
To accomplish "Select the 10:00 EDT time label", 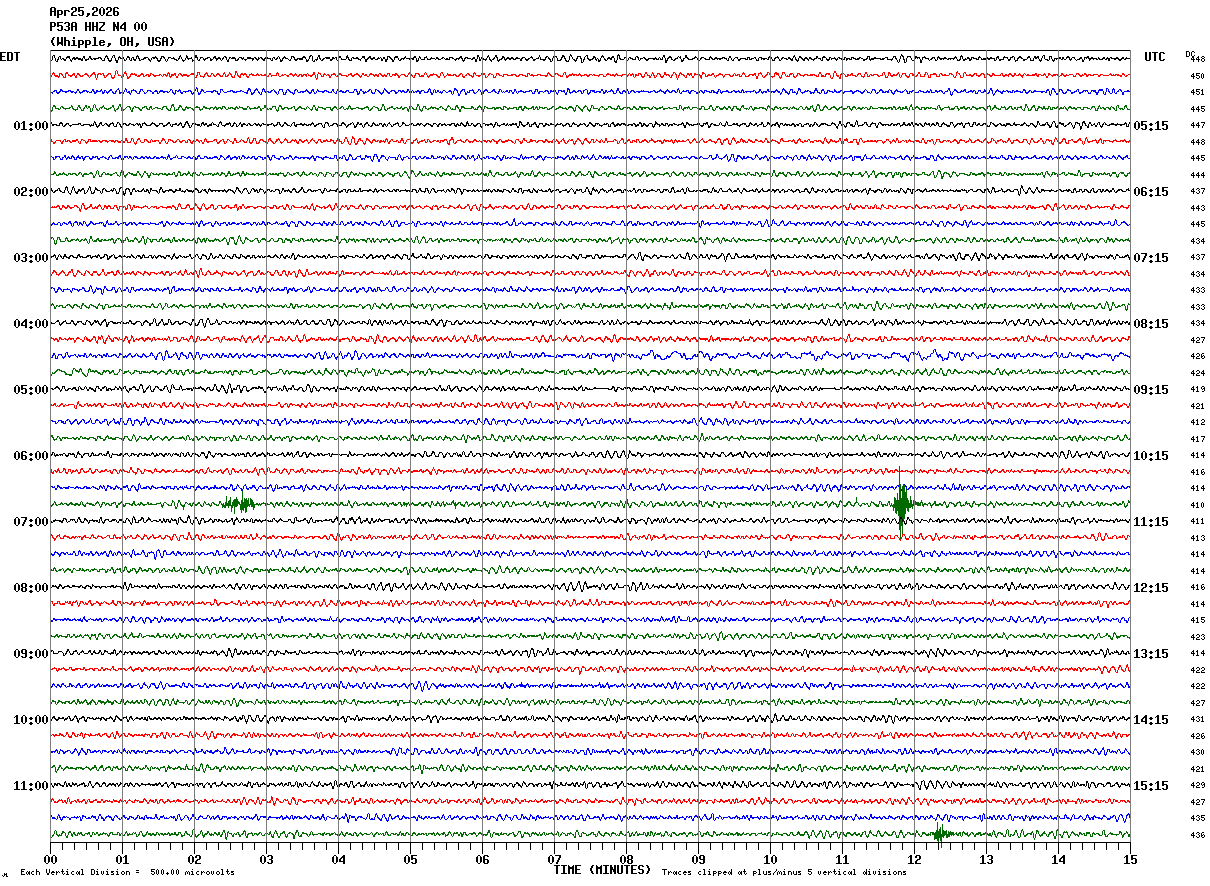I will 31,720.
